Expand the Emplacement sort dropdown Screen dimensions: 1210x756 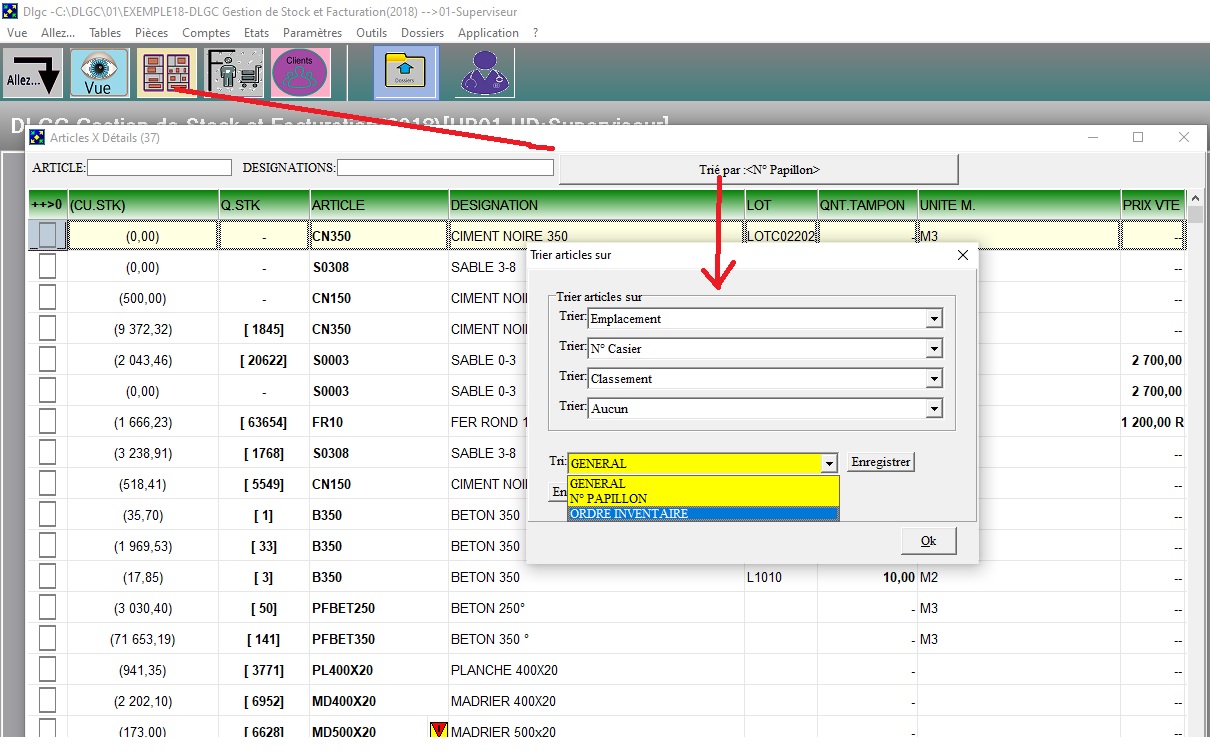[933, 319]
